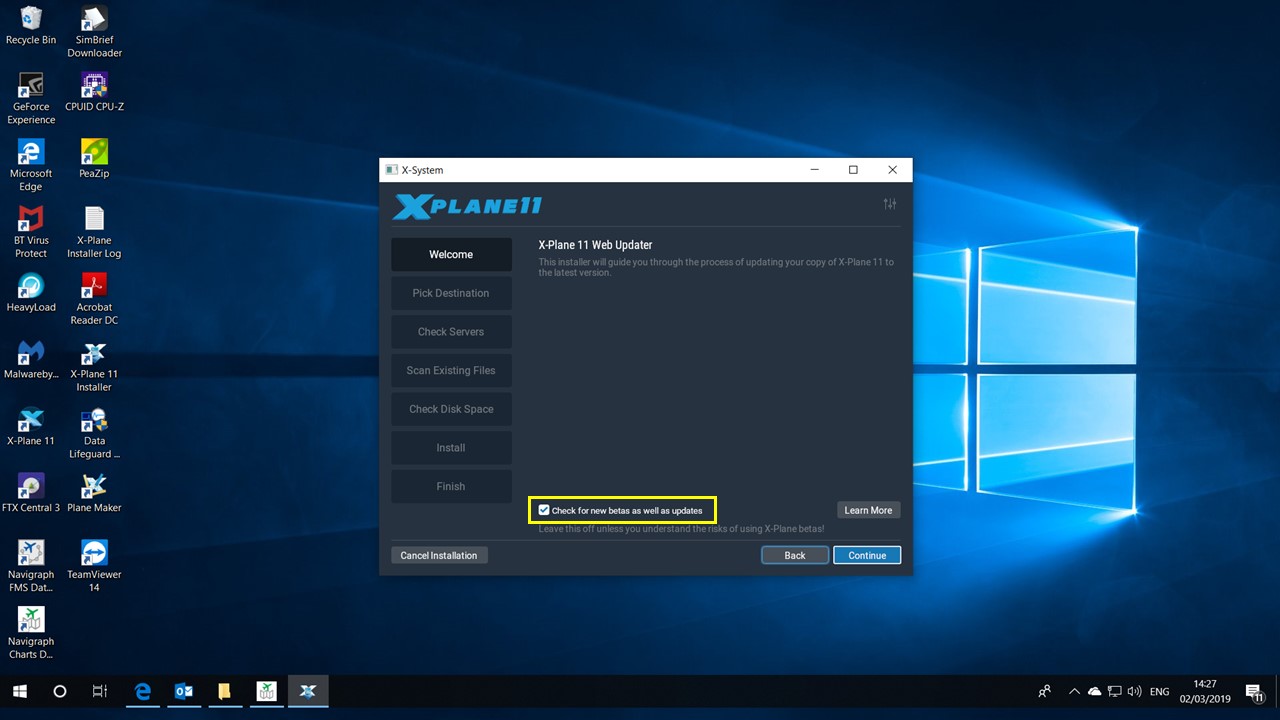Launch Malwarebytes desktop shortcut

[x=31, y=360]
